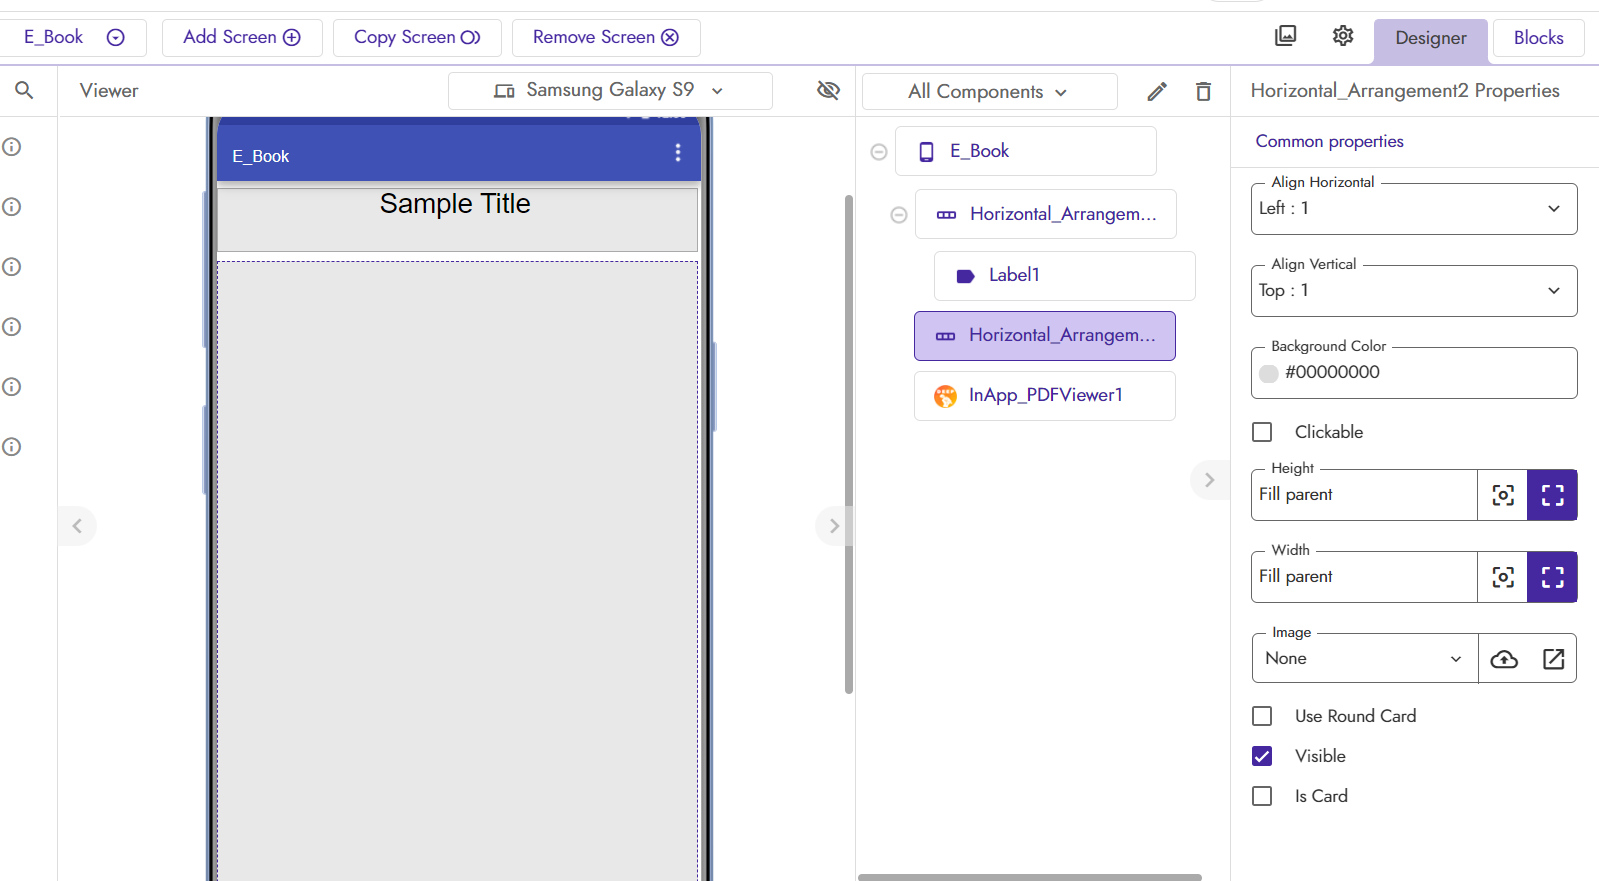The image size is (1599, 881).
Task: Click the Width fit-content icon
Action: tap(1503, 577)
